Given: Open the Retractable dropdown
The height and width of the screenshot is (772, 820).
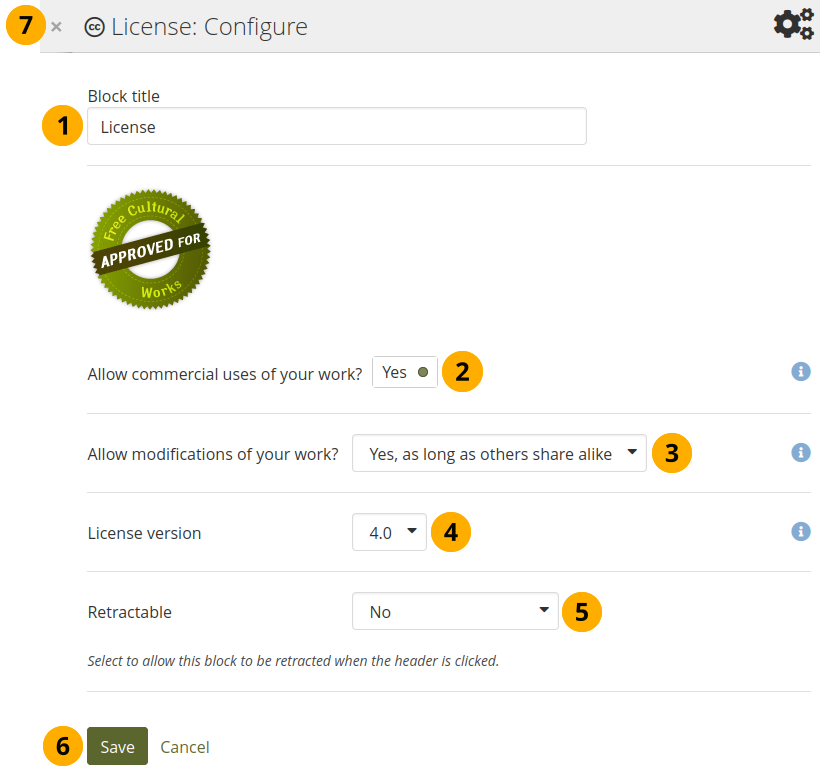Looking at the screenshot, I should pos(455,611).
